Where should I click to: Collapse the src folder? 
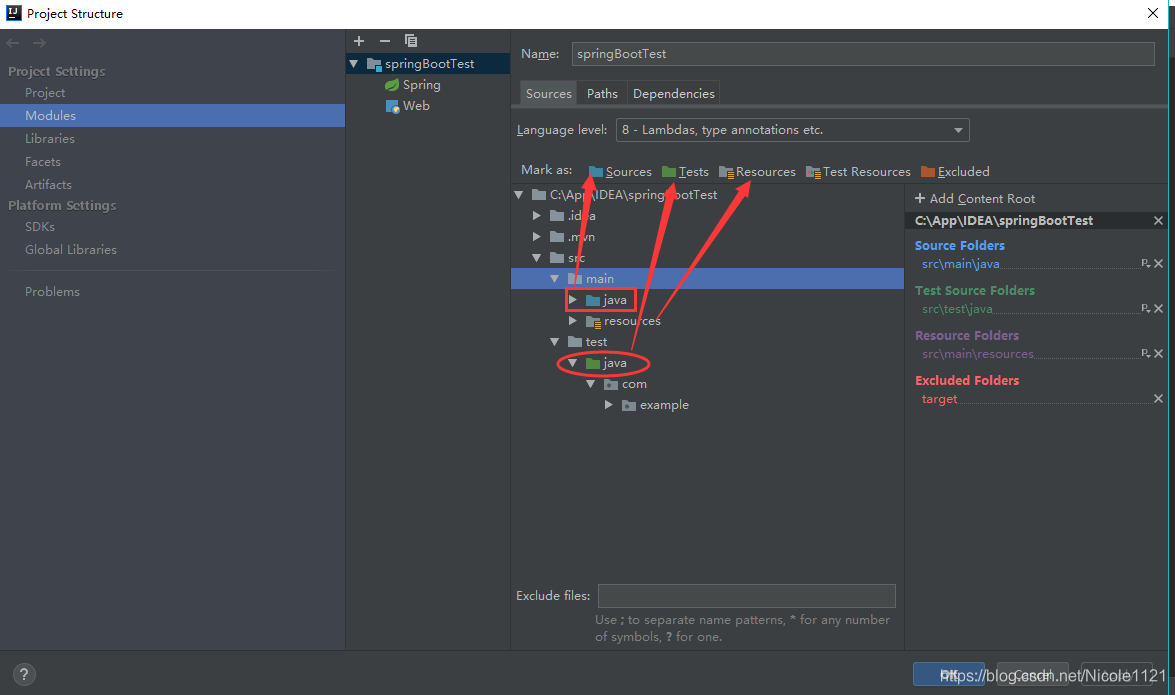click(537, 258)
